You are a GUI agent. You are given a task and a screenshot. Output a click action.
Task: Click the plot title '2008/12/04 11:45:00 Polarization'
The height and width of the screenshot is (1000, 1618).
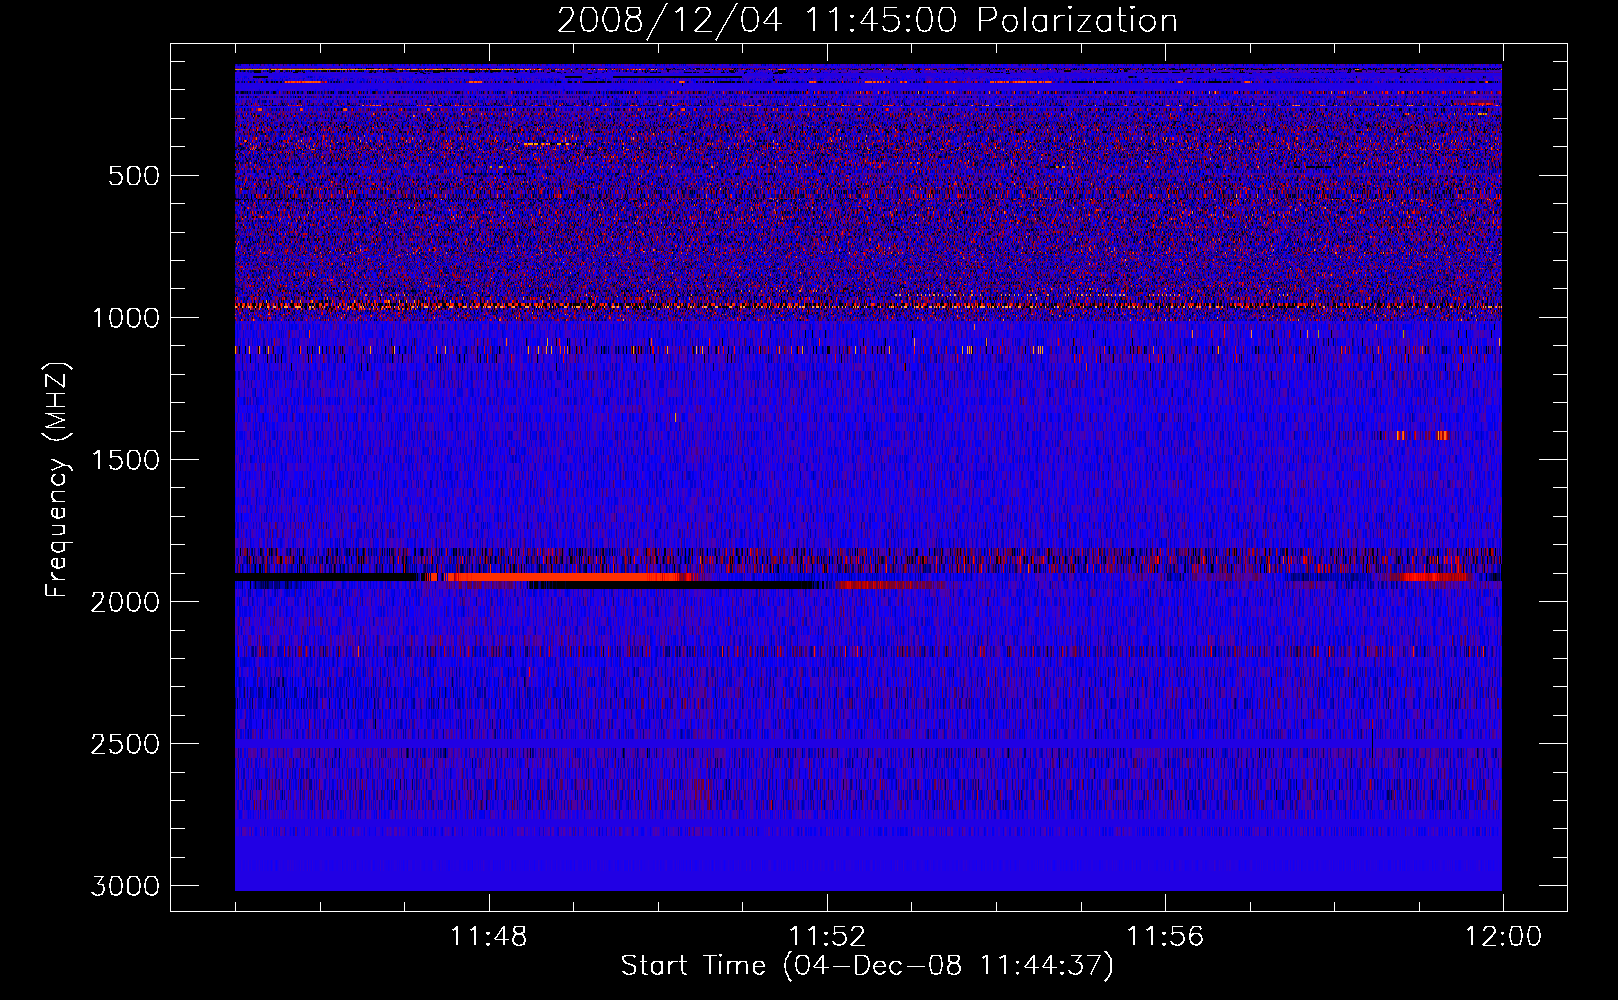pos(867,20)
